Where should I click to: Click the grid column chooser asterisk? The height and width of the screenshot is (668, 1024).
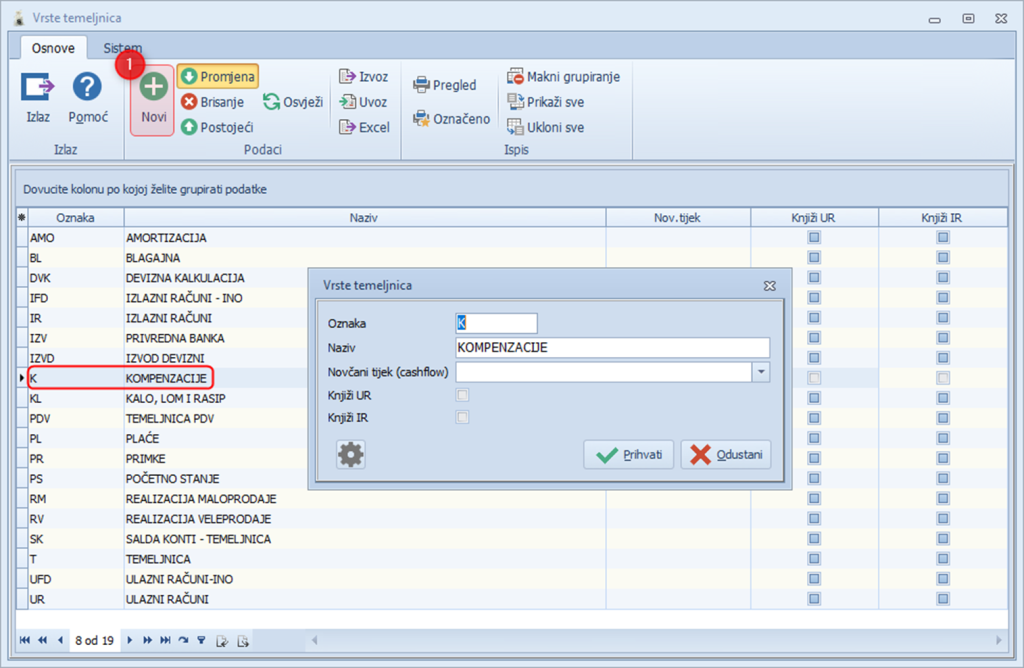(22, 217)
